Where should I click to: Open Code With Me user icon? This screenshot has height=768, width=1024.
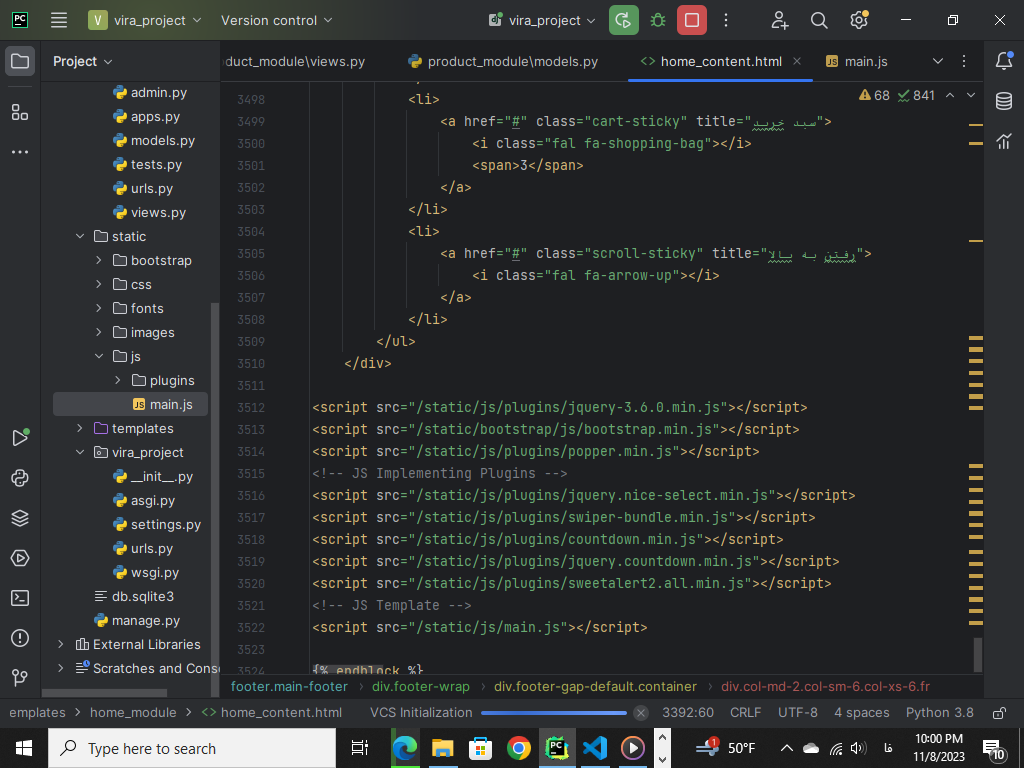tap(780, 20)
